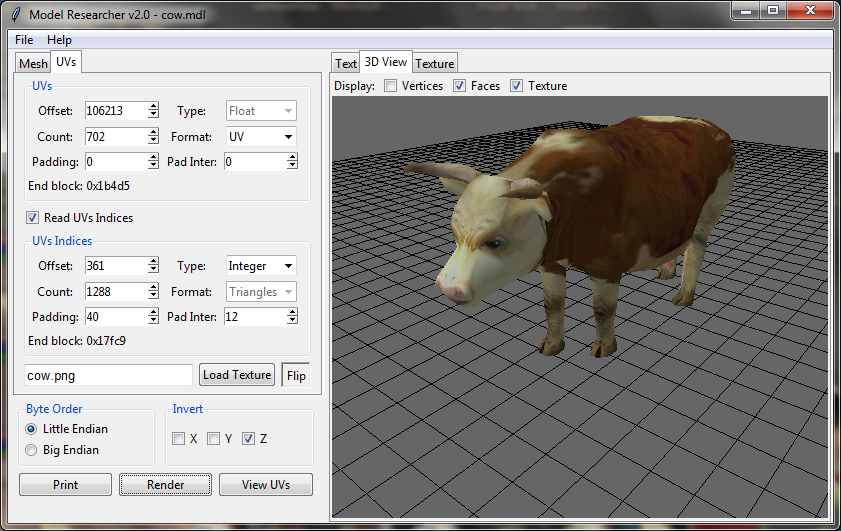Decrease the UVs Count value 702
The image size is (841, 531).
(x=153, y=141)
